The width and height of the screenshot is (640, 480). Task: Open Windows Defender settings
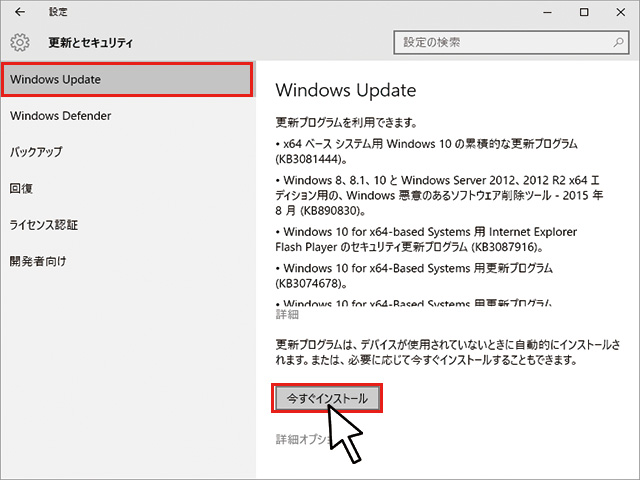[60, 116]
